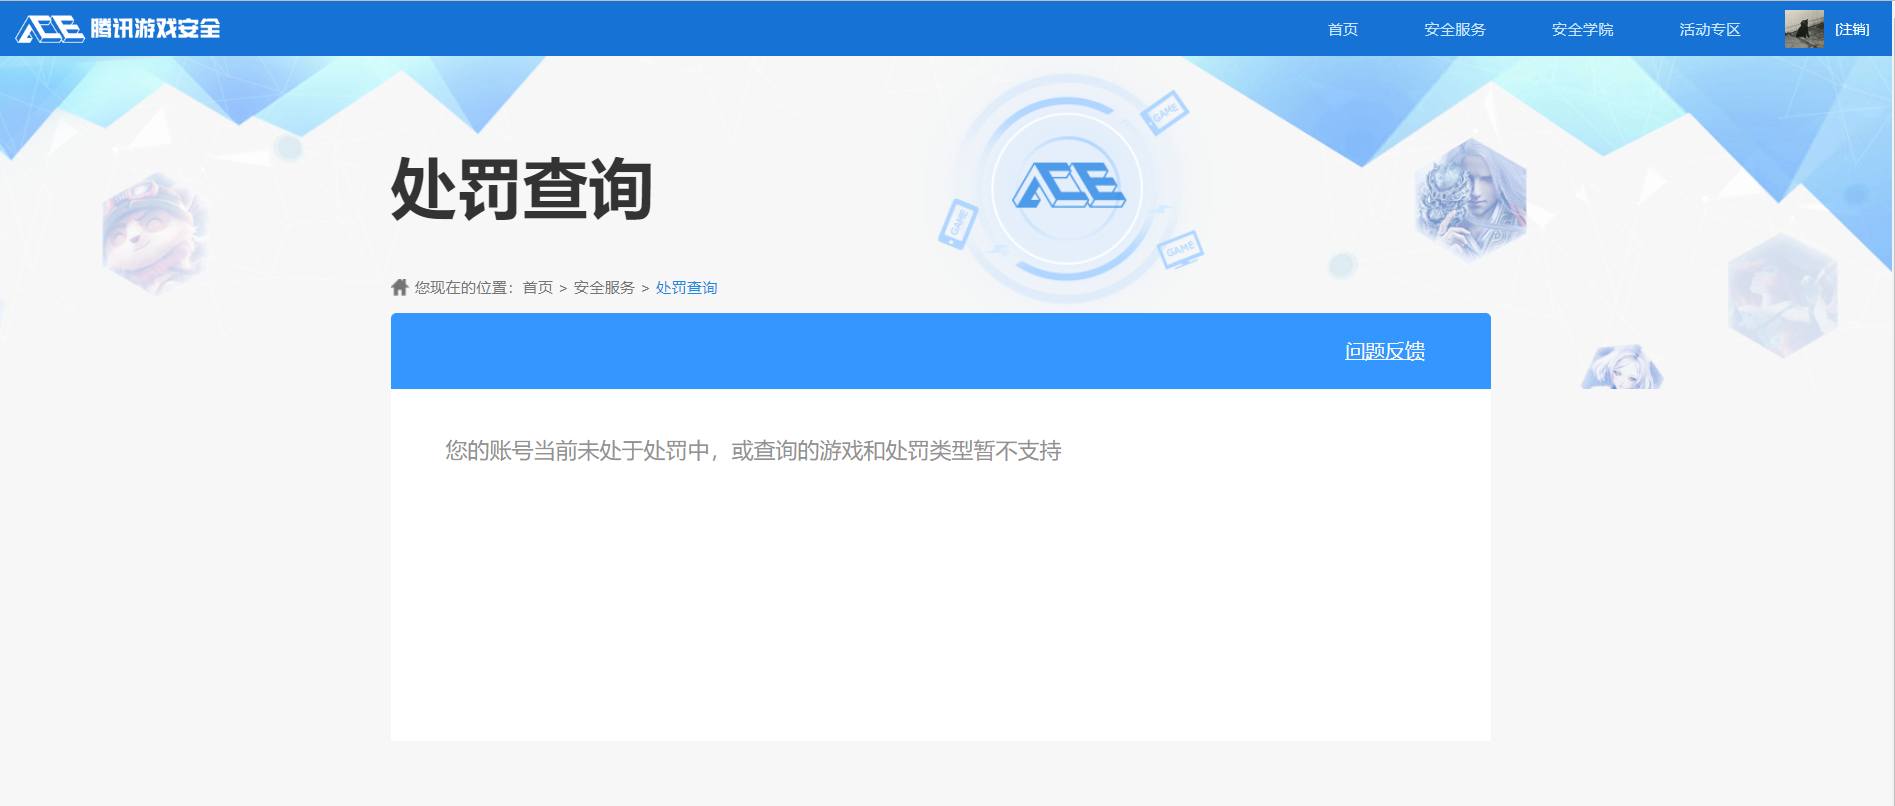Click the circular ACE emblem in banner
This screenshot has height=806, width=1895.
[1067, 187]
